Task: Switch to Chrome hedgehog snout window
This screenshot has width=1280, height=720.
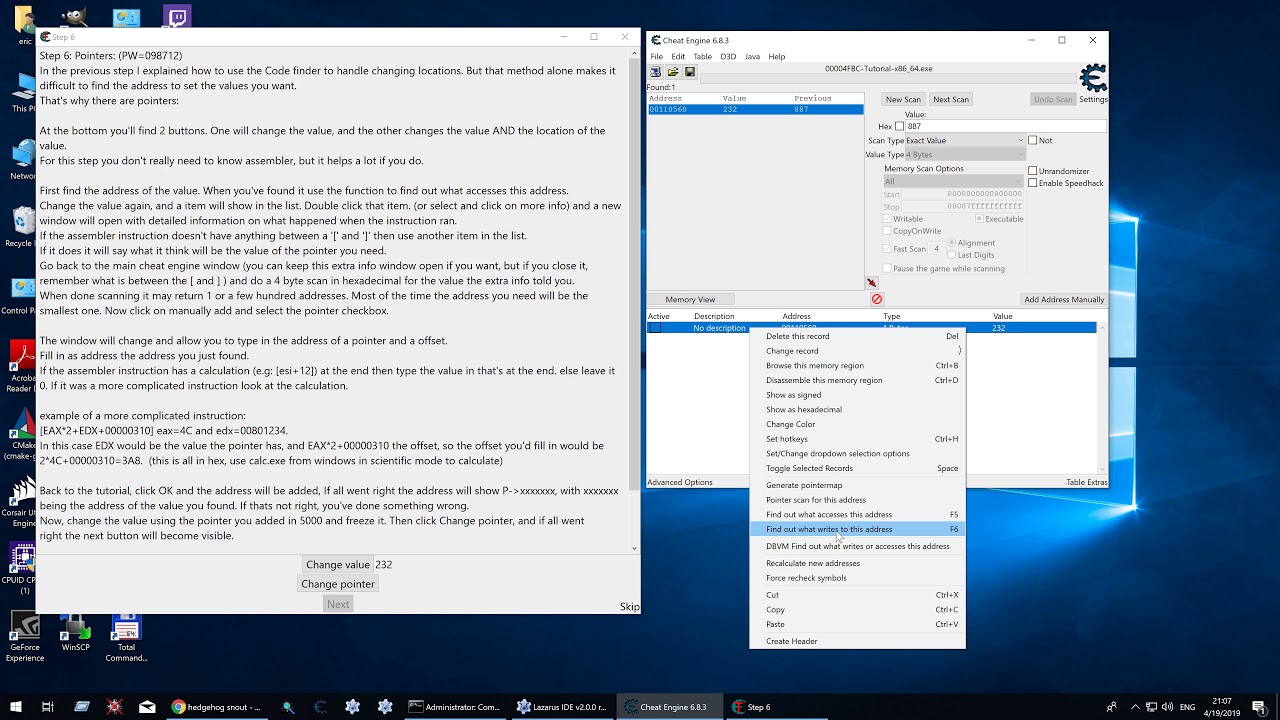Action: (217, 707)
